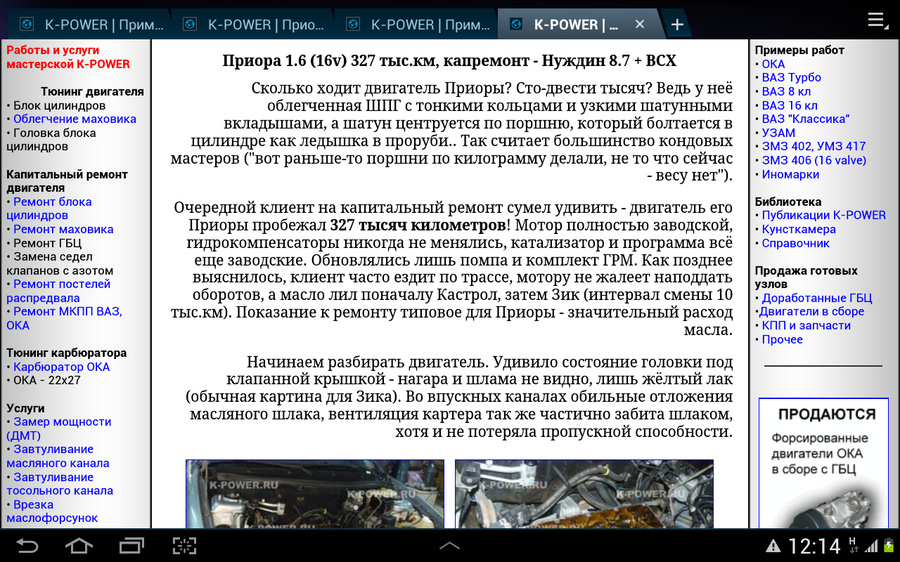Screen dimensions: 900x562
Task: Open the ВАЗ Турбо link
Action: (x=791, y=77)
